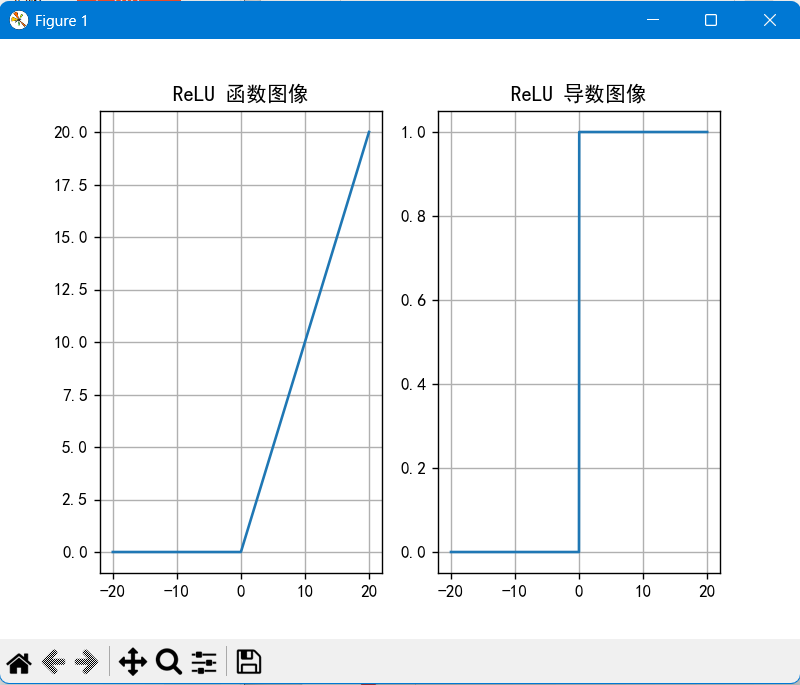
Task: Click y-axis label 20.0 on left plot
Action: point(71,133)
